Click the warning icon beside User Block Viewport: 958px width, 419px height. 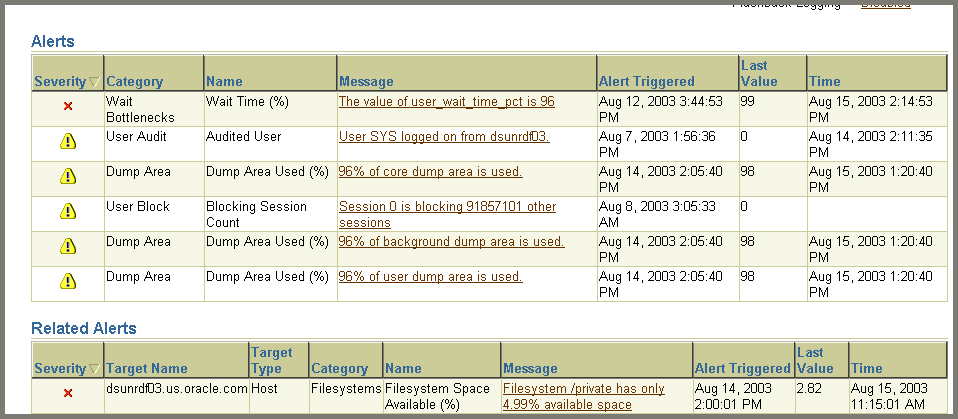(68, 211)
